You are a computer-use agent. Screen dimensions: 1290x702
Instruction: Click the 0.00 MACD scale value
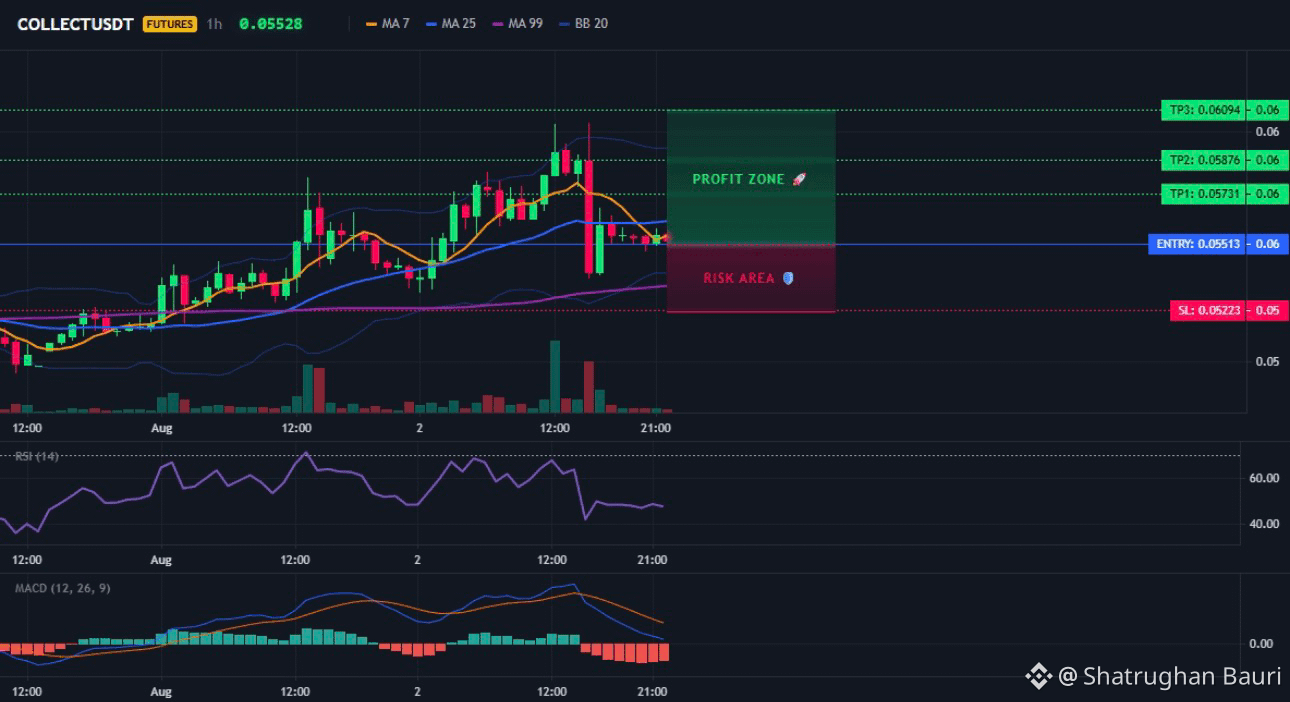1261,644
